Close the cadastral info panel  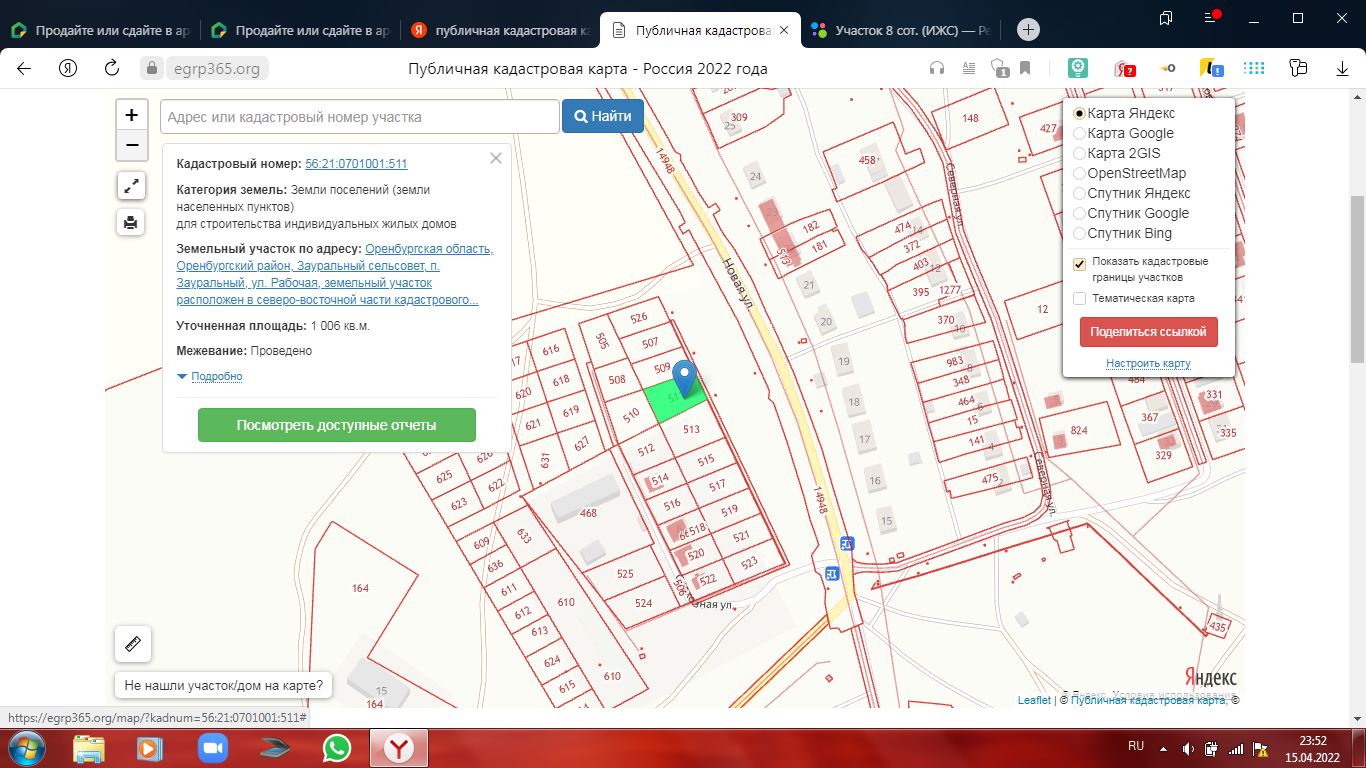click(495, 158)
